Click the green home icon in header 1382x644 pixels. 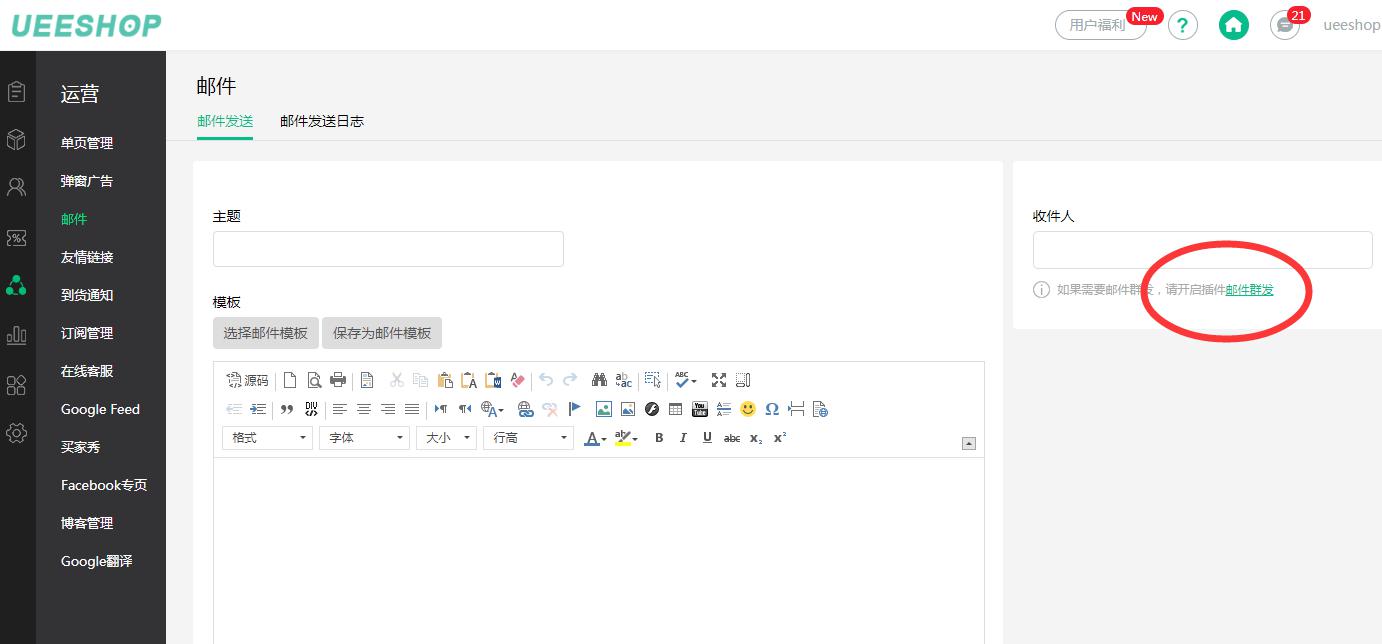click(1234, 25)
